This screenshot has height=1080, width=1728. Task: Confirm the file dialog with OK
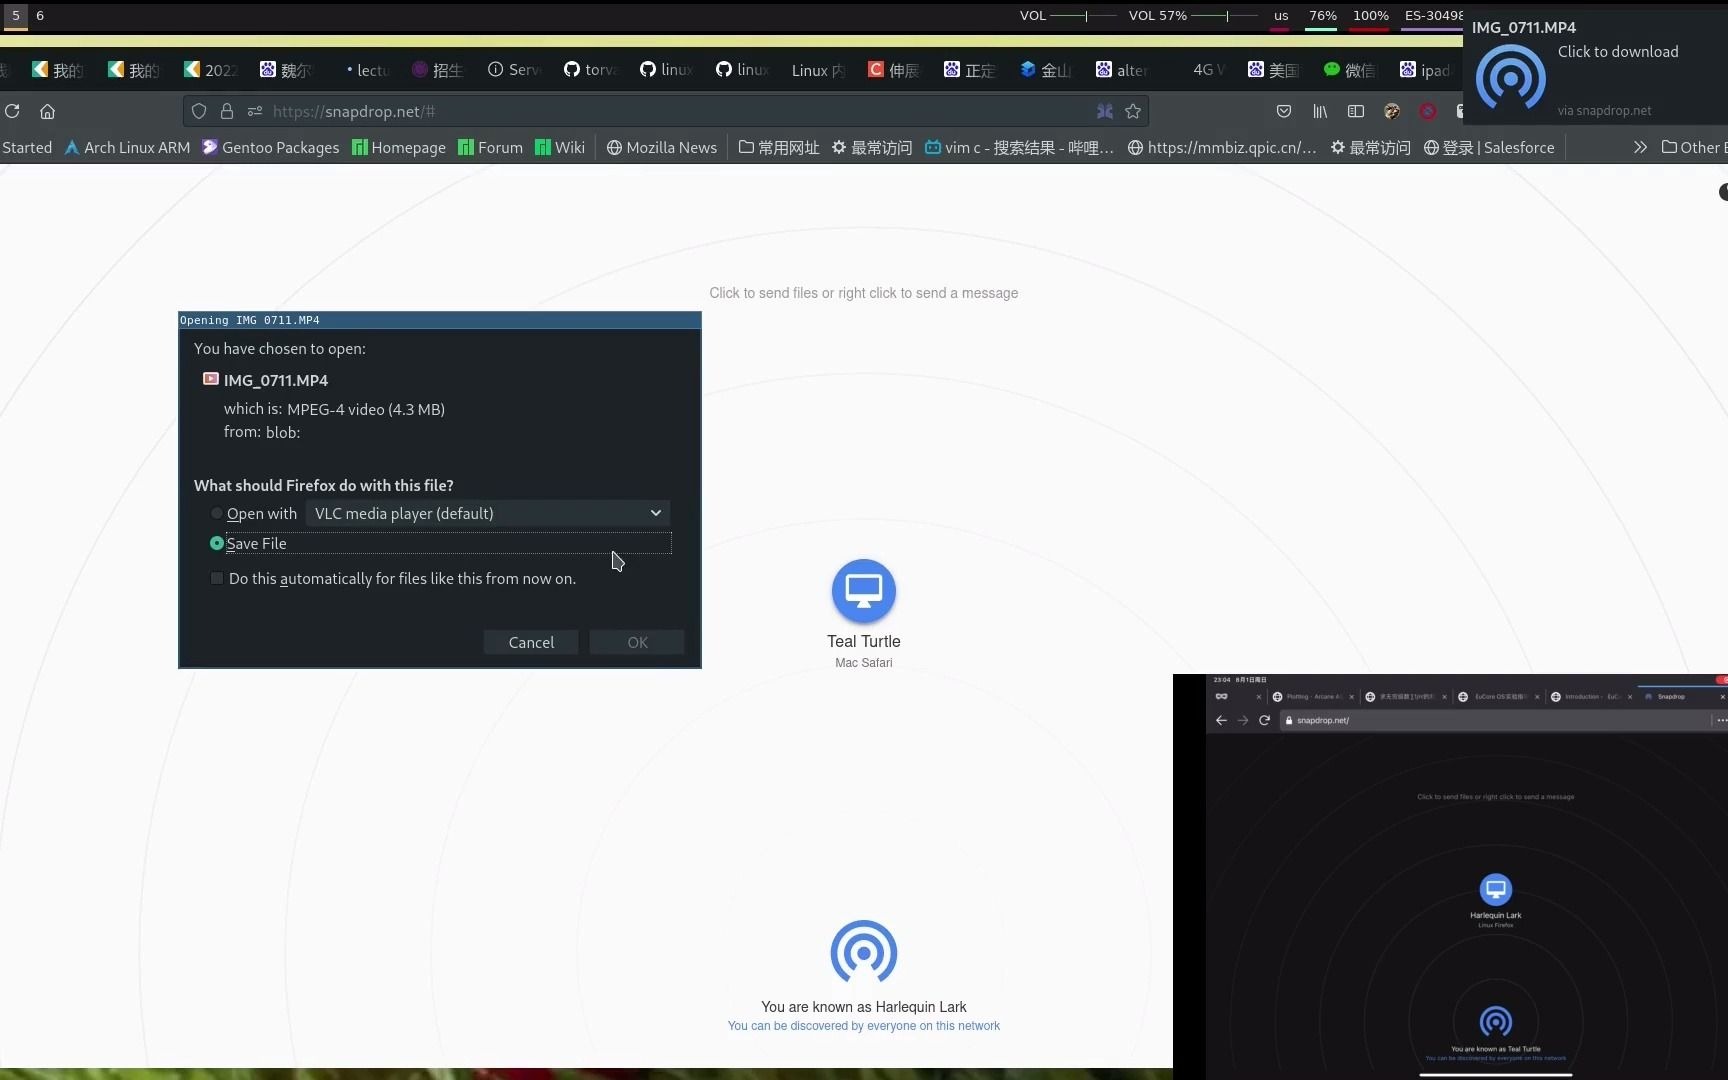point(637,642)
